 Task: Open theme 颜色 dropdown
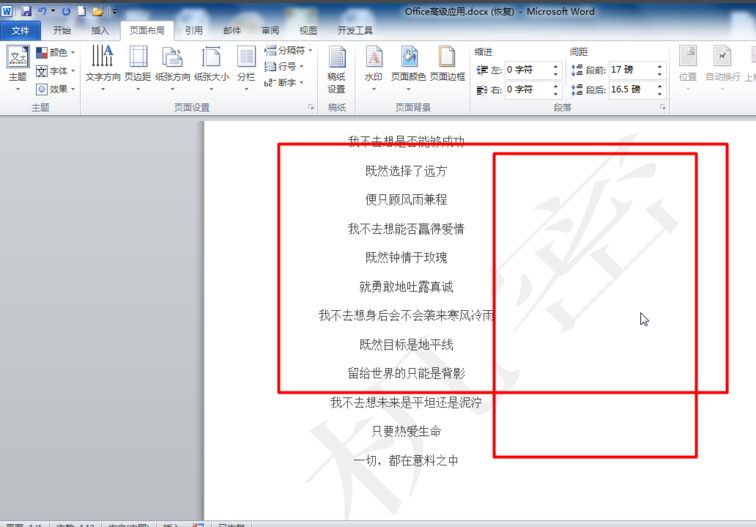pos(55,52)
